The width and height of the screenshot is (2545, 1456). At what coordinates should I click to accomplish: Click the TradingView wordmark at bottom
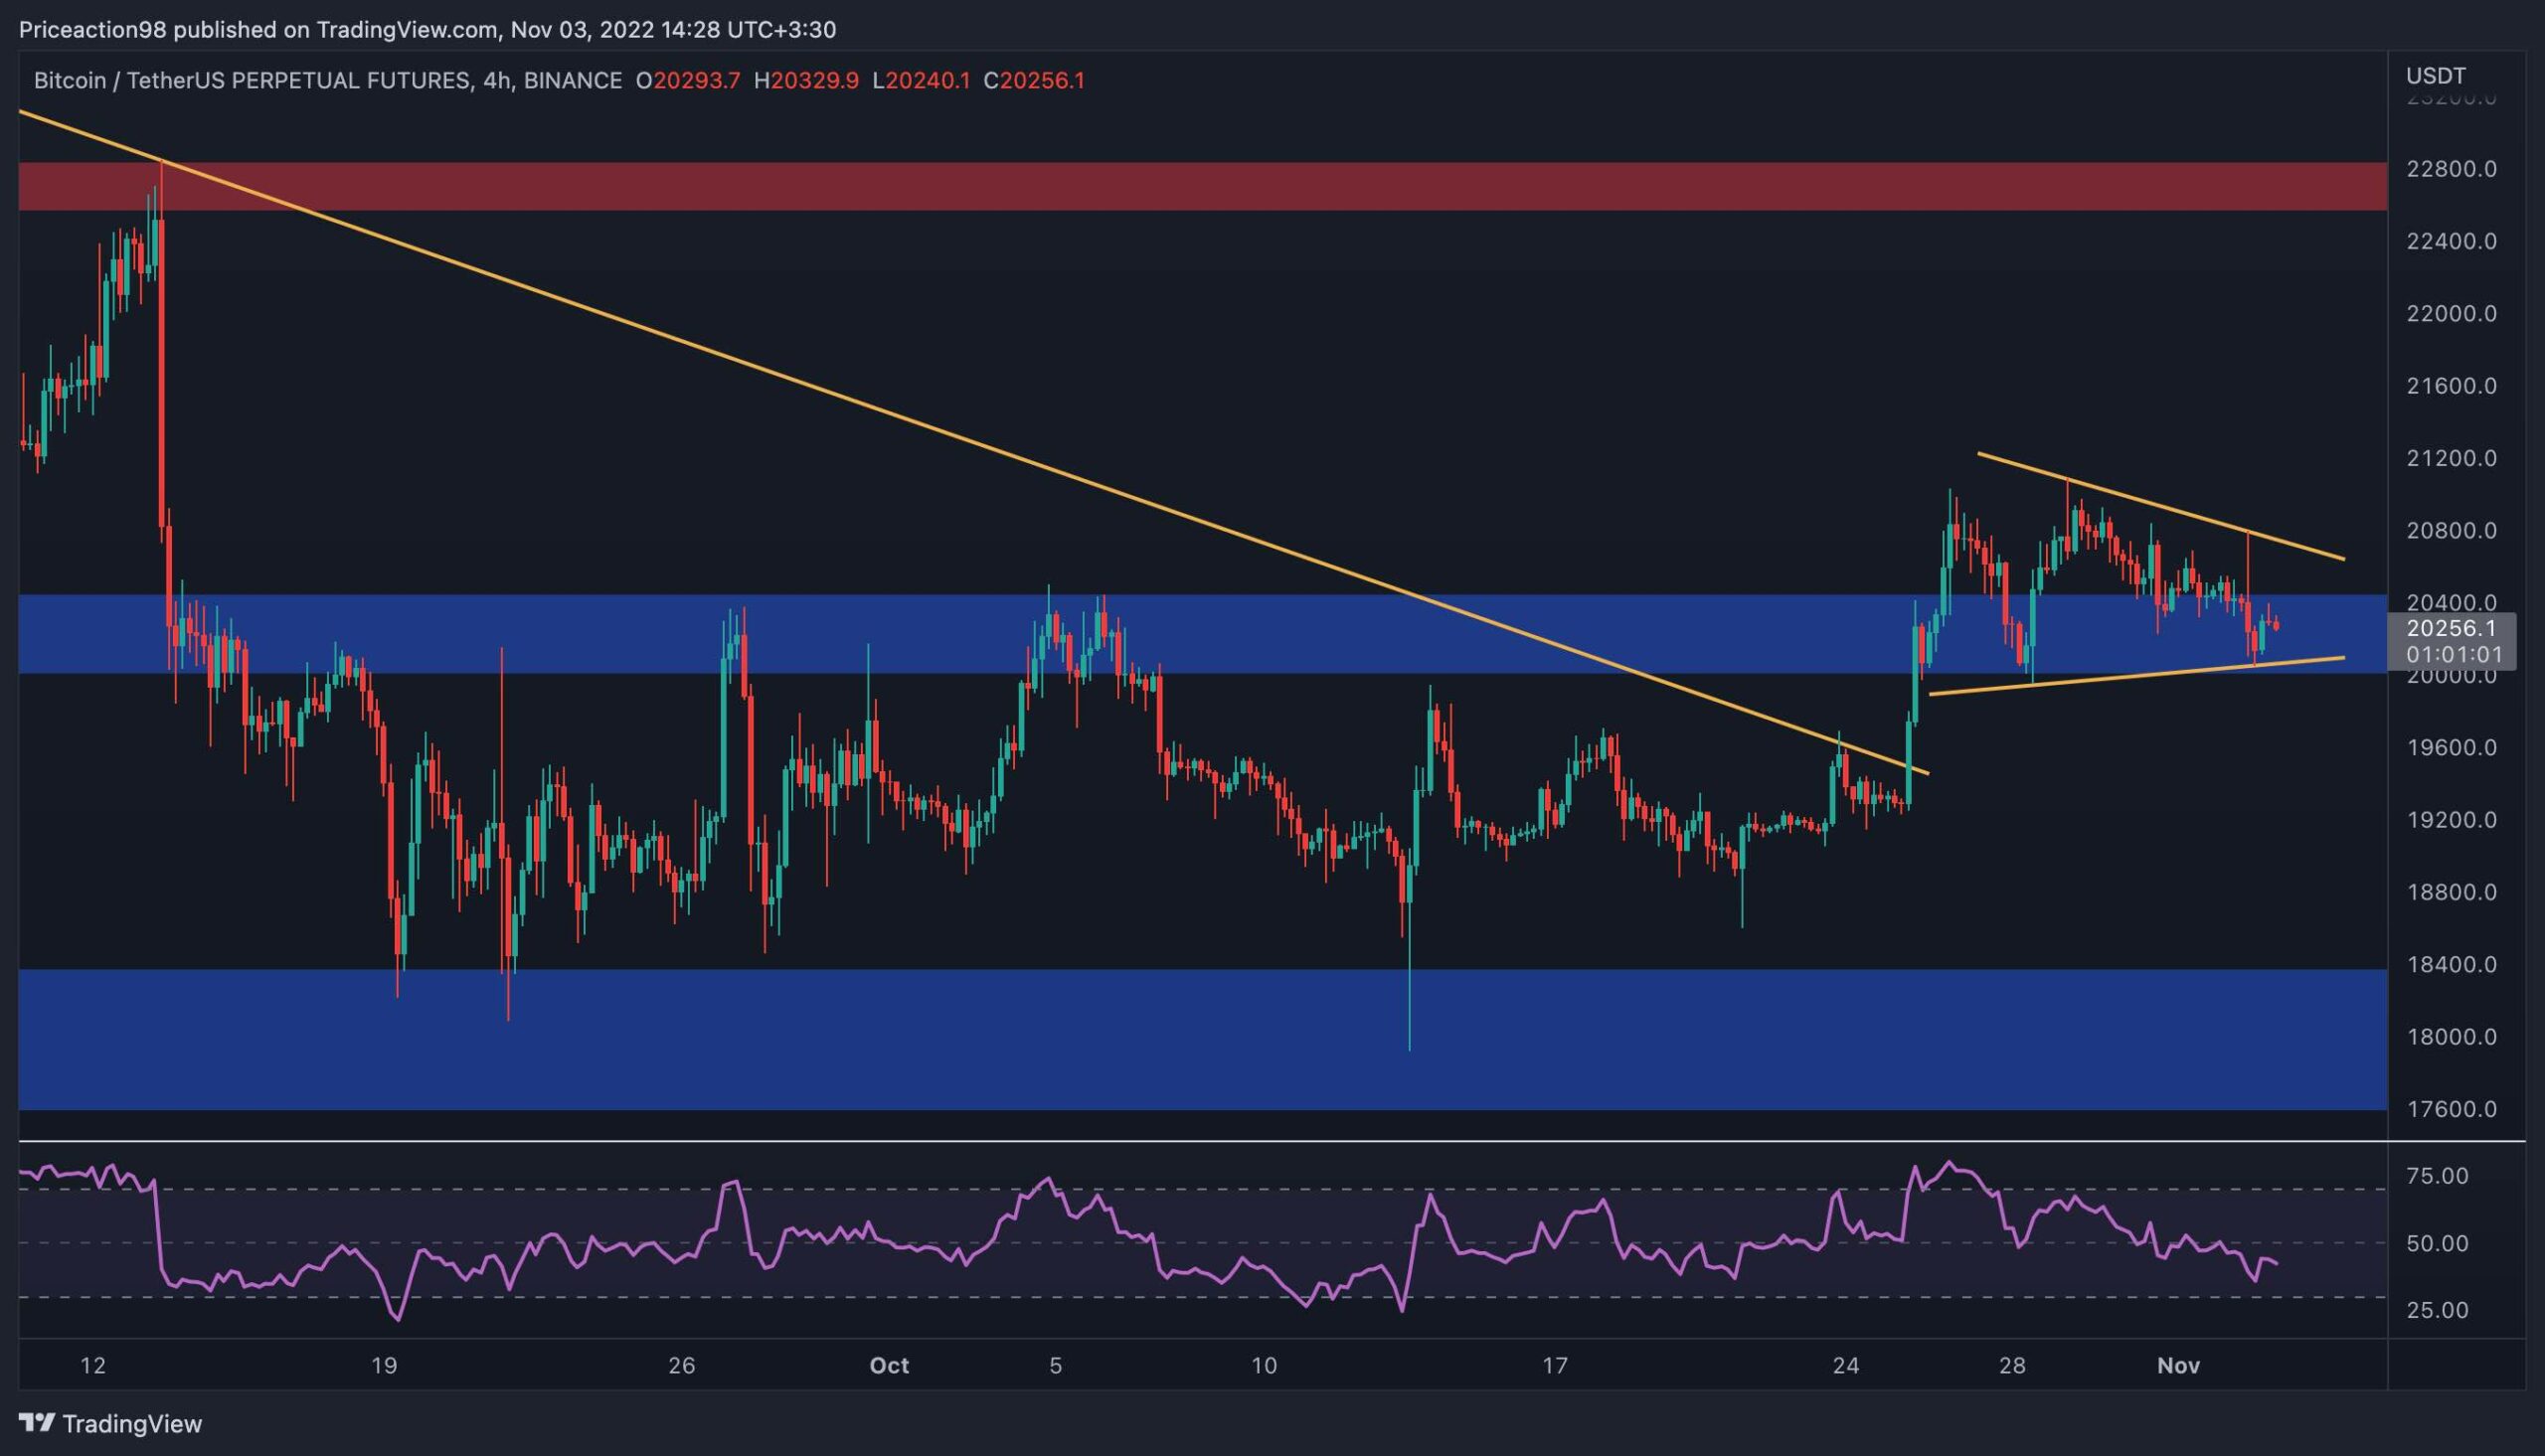[132, 1423]
